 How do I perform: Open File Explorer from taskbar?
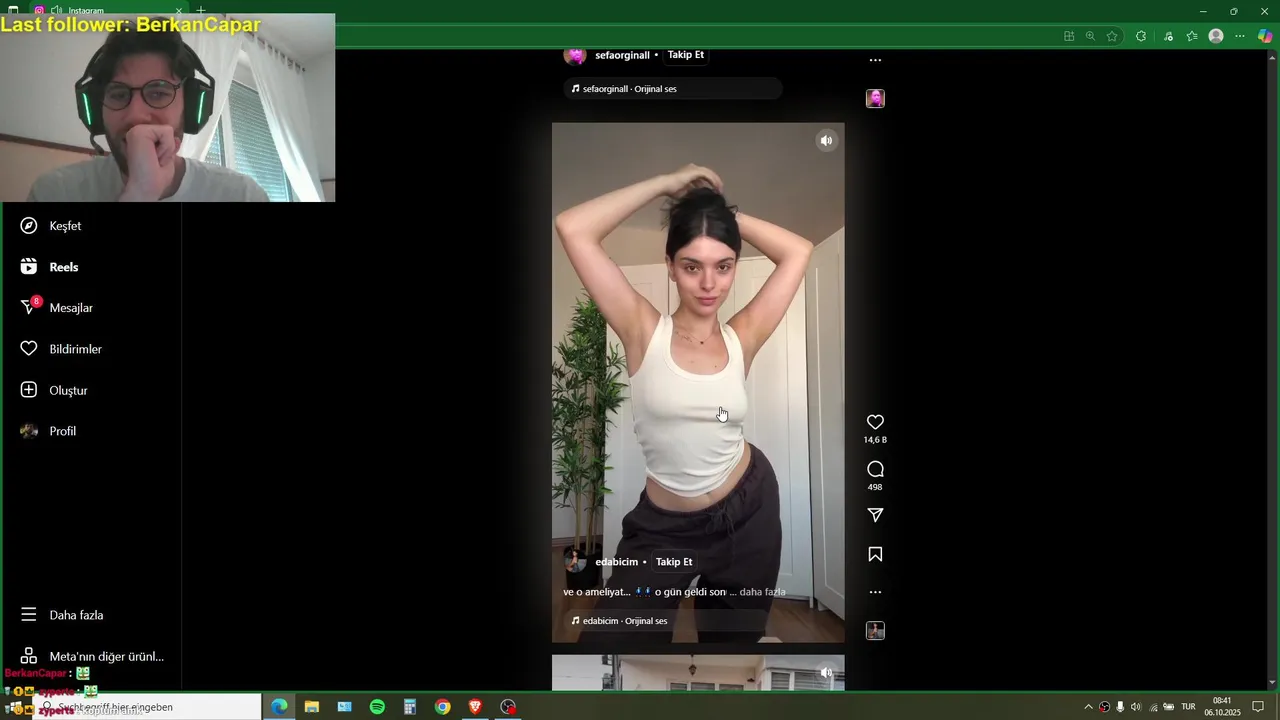tap(312, 707)
